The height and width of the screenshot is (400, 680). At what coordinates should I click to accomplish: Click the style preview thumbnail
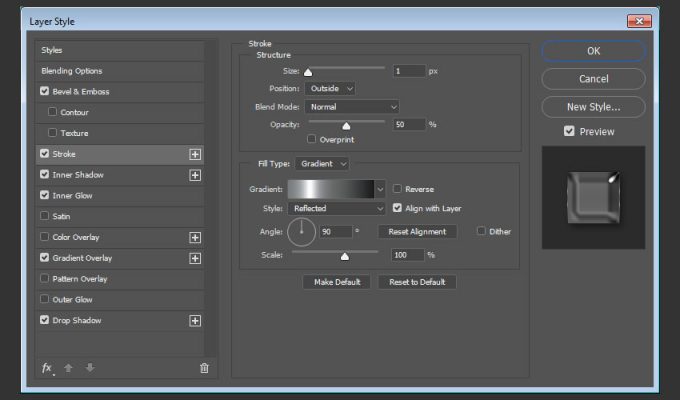click(x=593, y=197)
